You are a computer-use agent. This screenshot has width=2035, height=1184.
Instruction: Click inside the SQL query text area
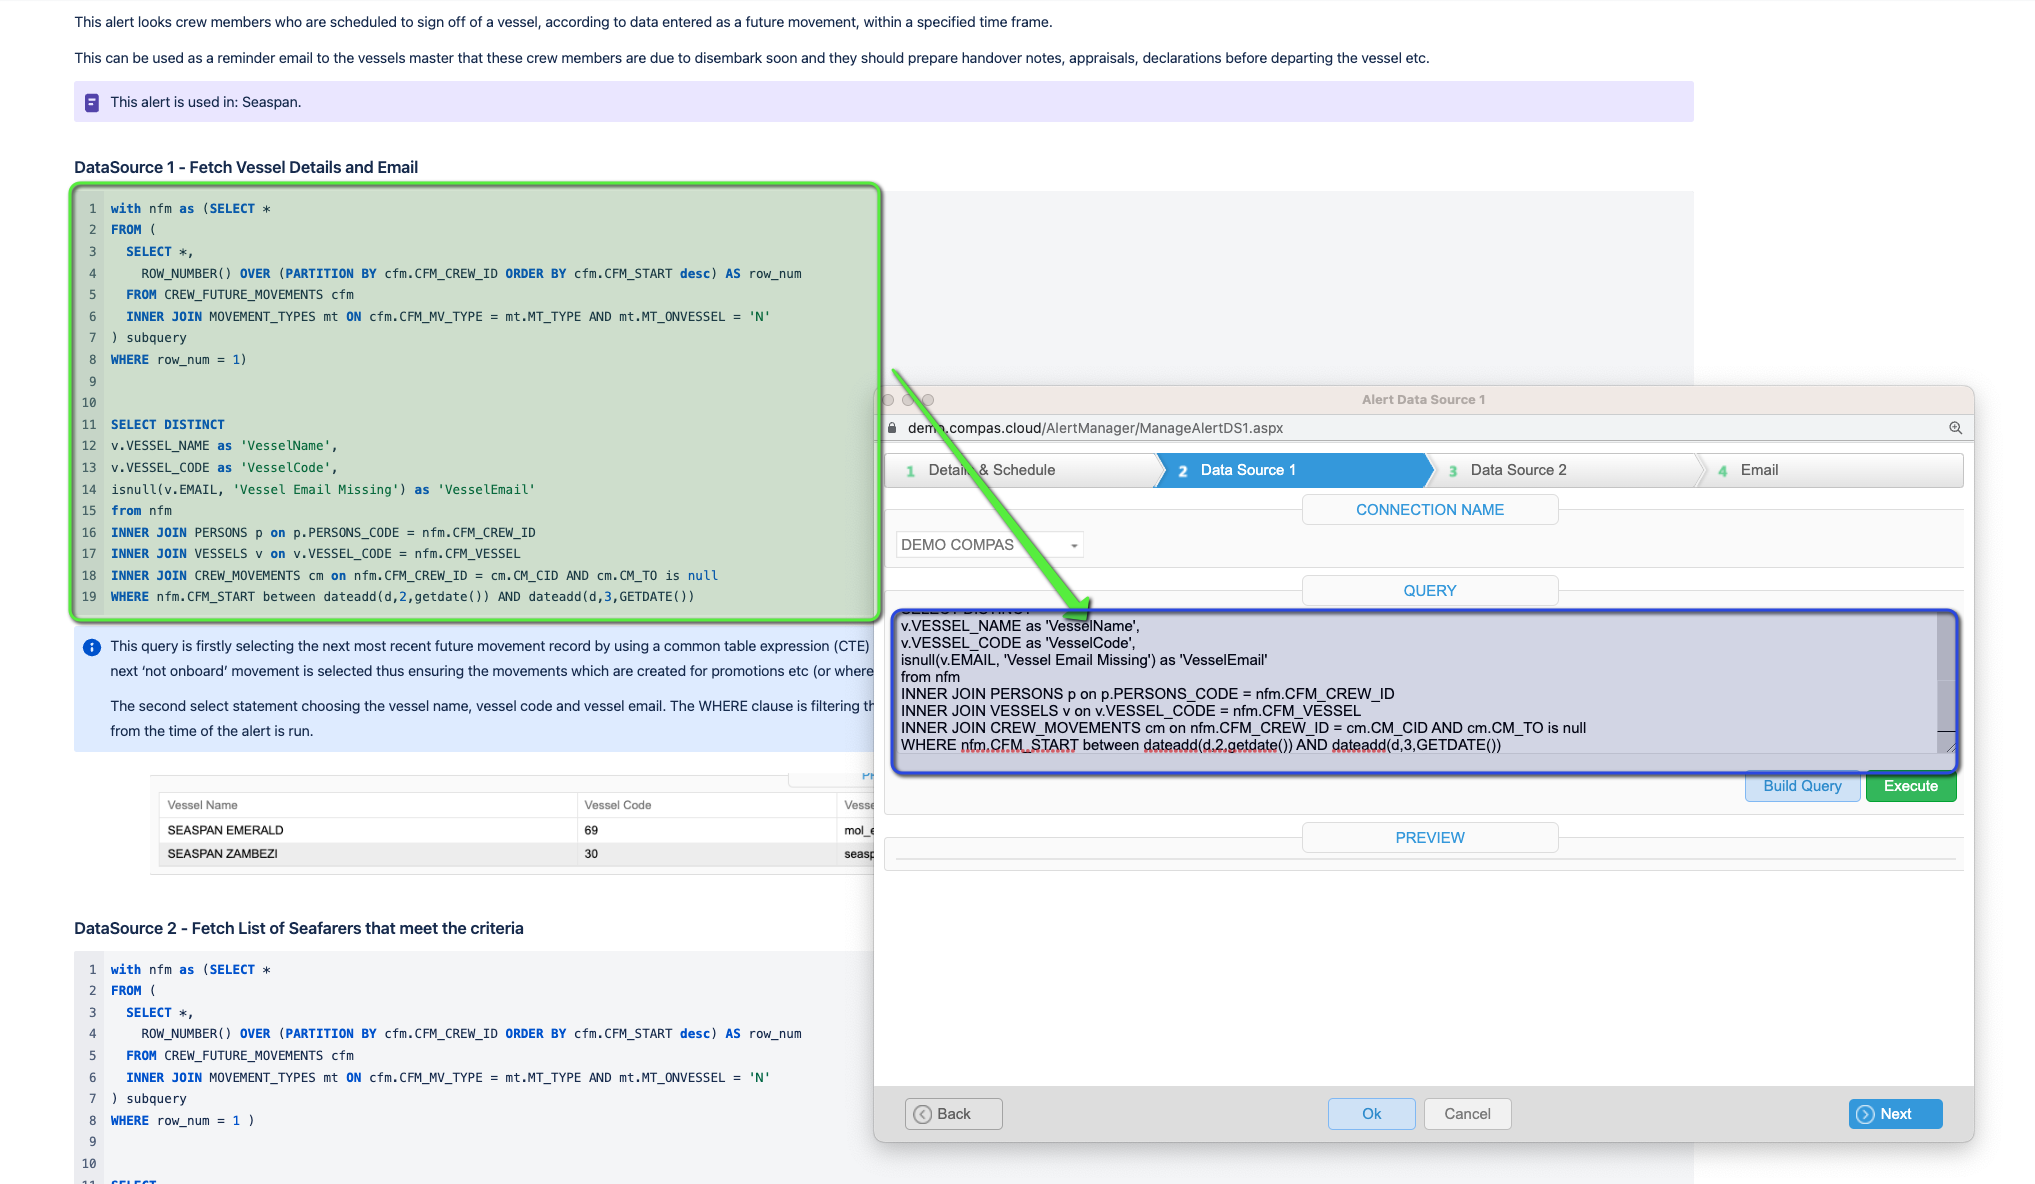tap(1415, 685)
